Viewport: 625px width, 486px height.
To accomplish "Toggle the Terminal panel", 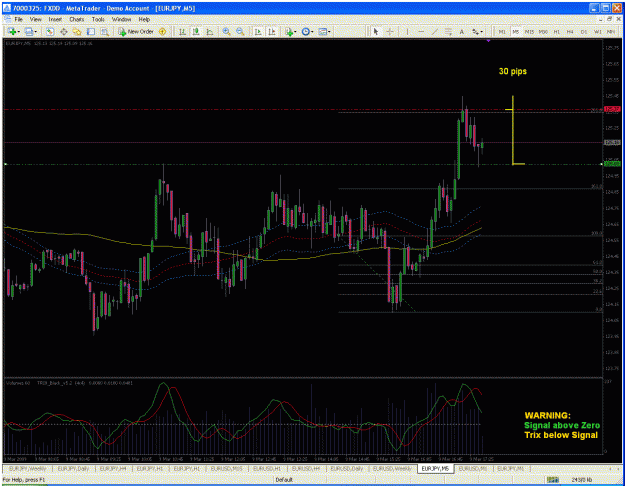I will point(91,31).
